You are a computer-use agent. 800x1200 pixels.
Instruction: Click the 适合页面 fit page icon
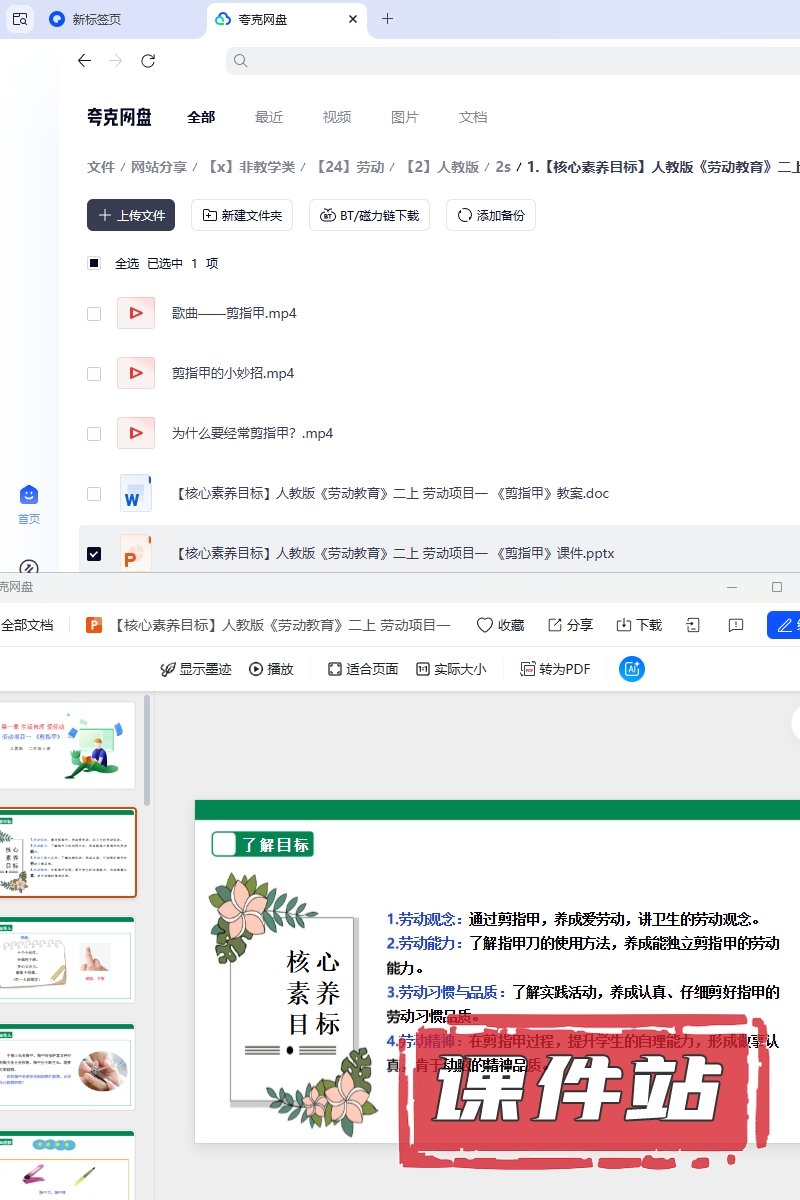pos(335,669)
